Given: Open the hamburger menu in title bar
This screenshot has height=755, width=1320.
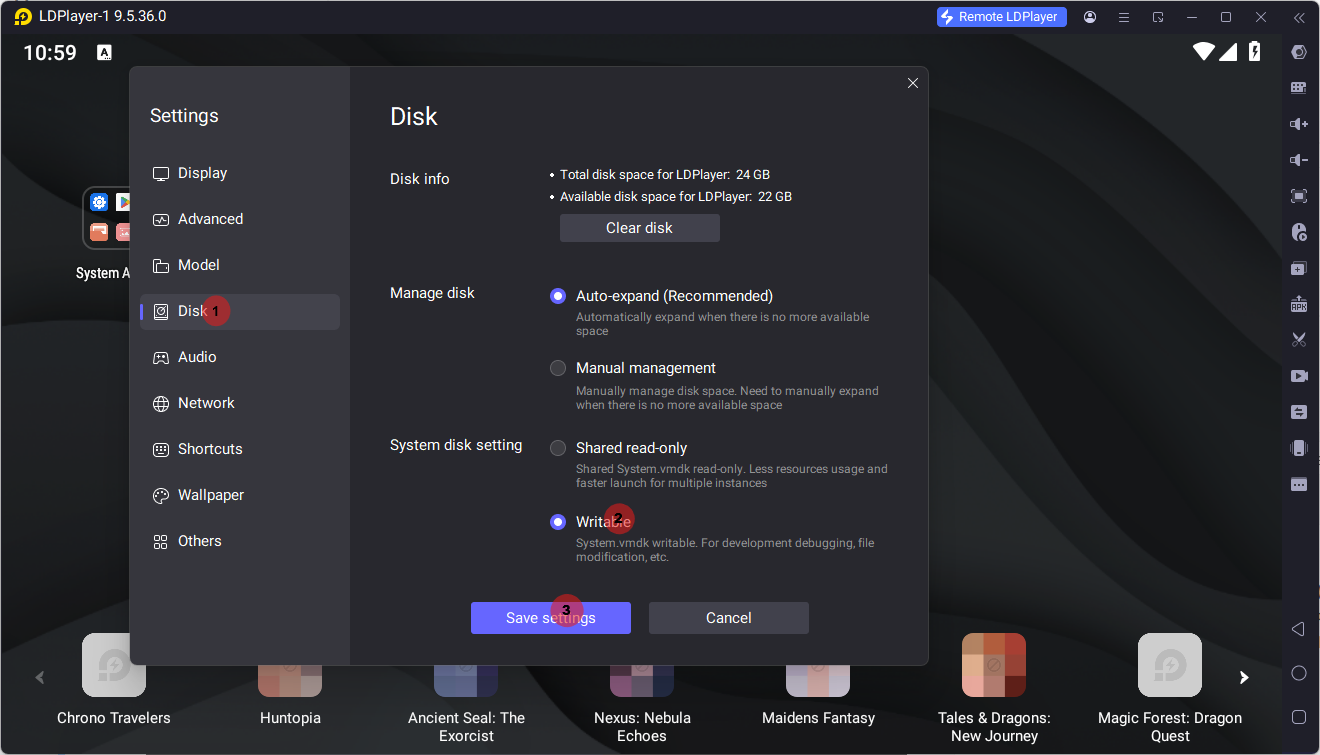Looking at the screenshot, I should point(1124,17).
